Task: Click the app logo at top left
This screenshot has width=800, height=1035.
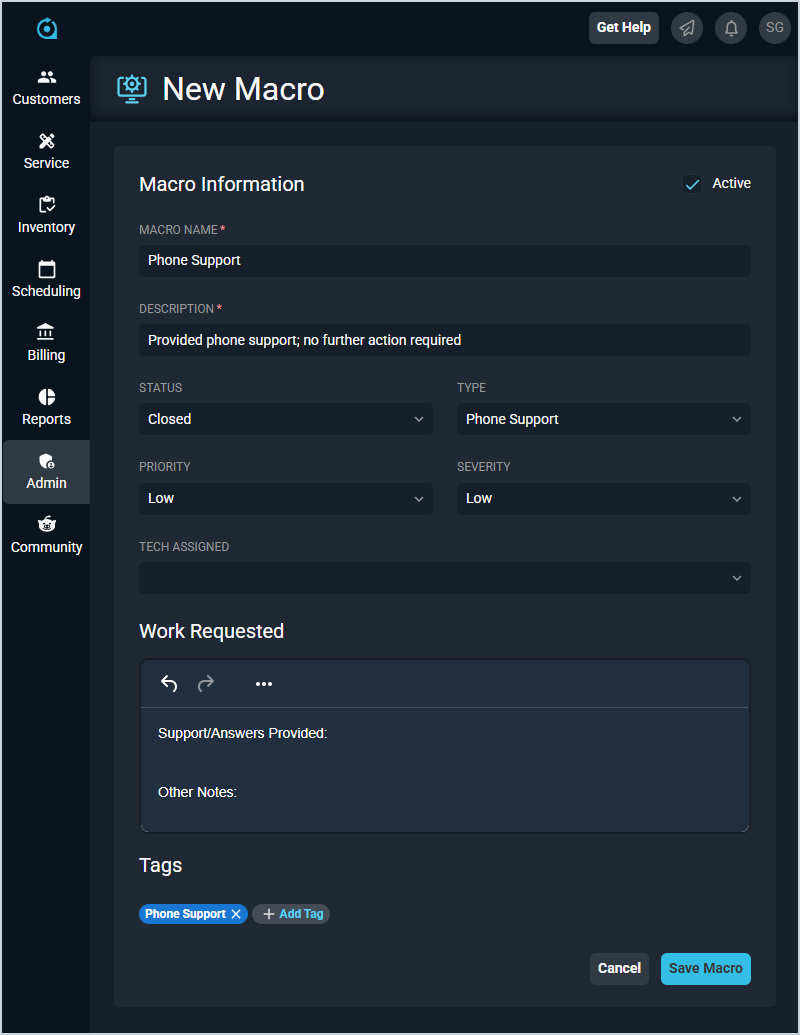Action: (x=47, y=28)
